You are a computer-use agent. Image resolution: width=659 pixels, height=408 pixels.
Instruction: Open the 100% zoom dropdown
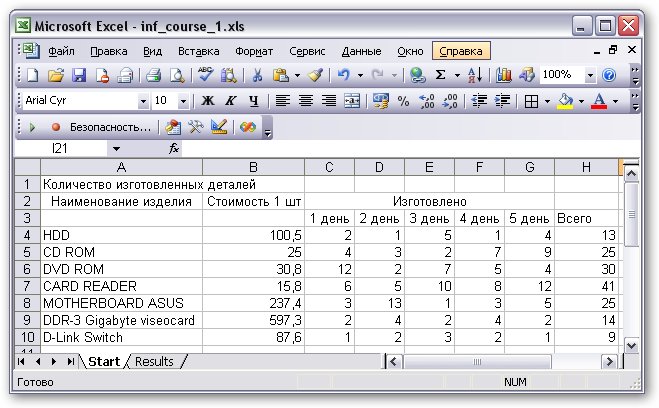click(x=590, y=75)
